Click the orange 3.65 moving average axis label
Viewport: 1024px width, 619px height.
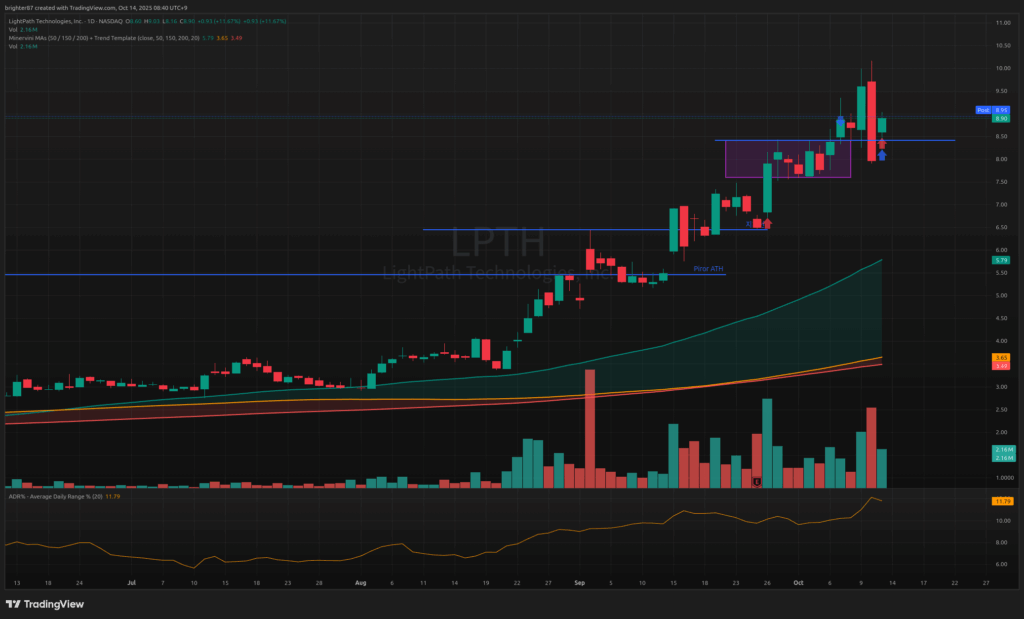[x=999, y=357]
